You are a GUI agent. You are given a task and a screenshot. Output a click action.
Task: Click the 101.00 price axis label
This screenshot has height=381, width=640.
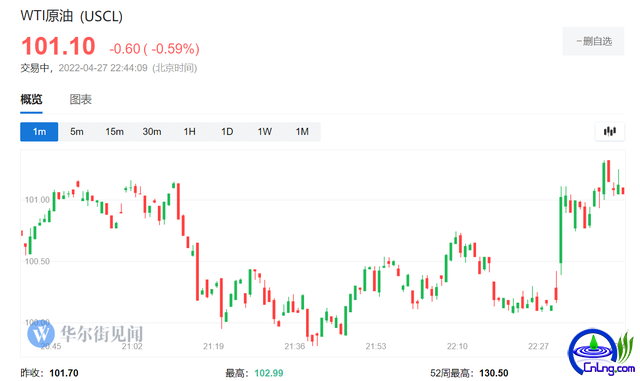tap(37, 200)
